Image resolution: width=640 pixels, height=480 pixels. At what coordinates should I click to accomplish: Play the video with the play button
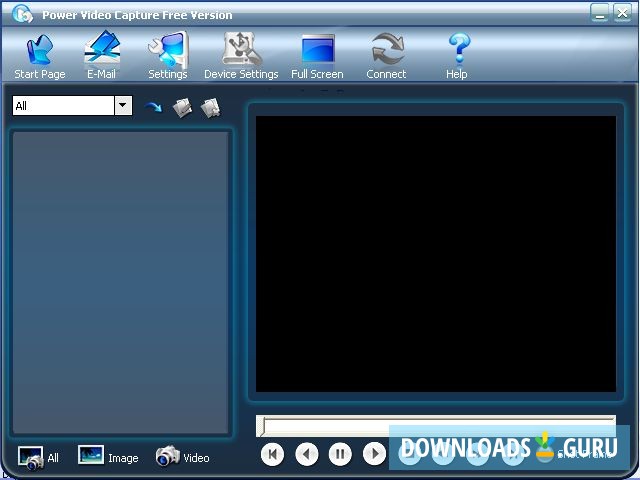pos(374,453)
